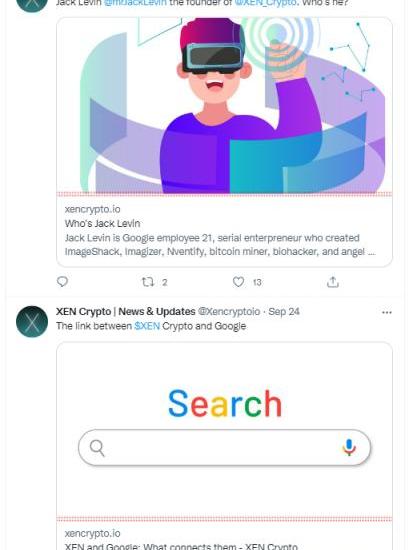413x550 pixels.
Task: Open the Sep 24 tweet timestamp
Action: (x=284, y=311)
